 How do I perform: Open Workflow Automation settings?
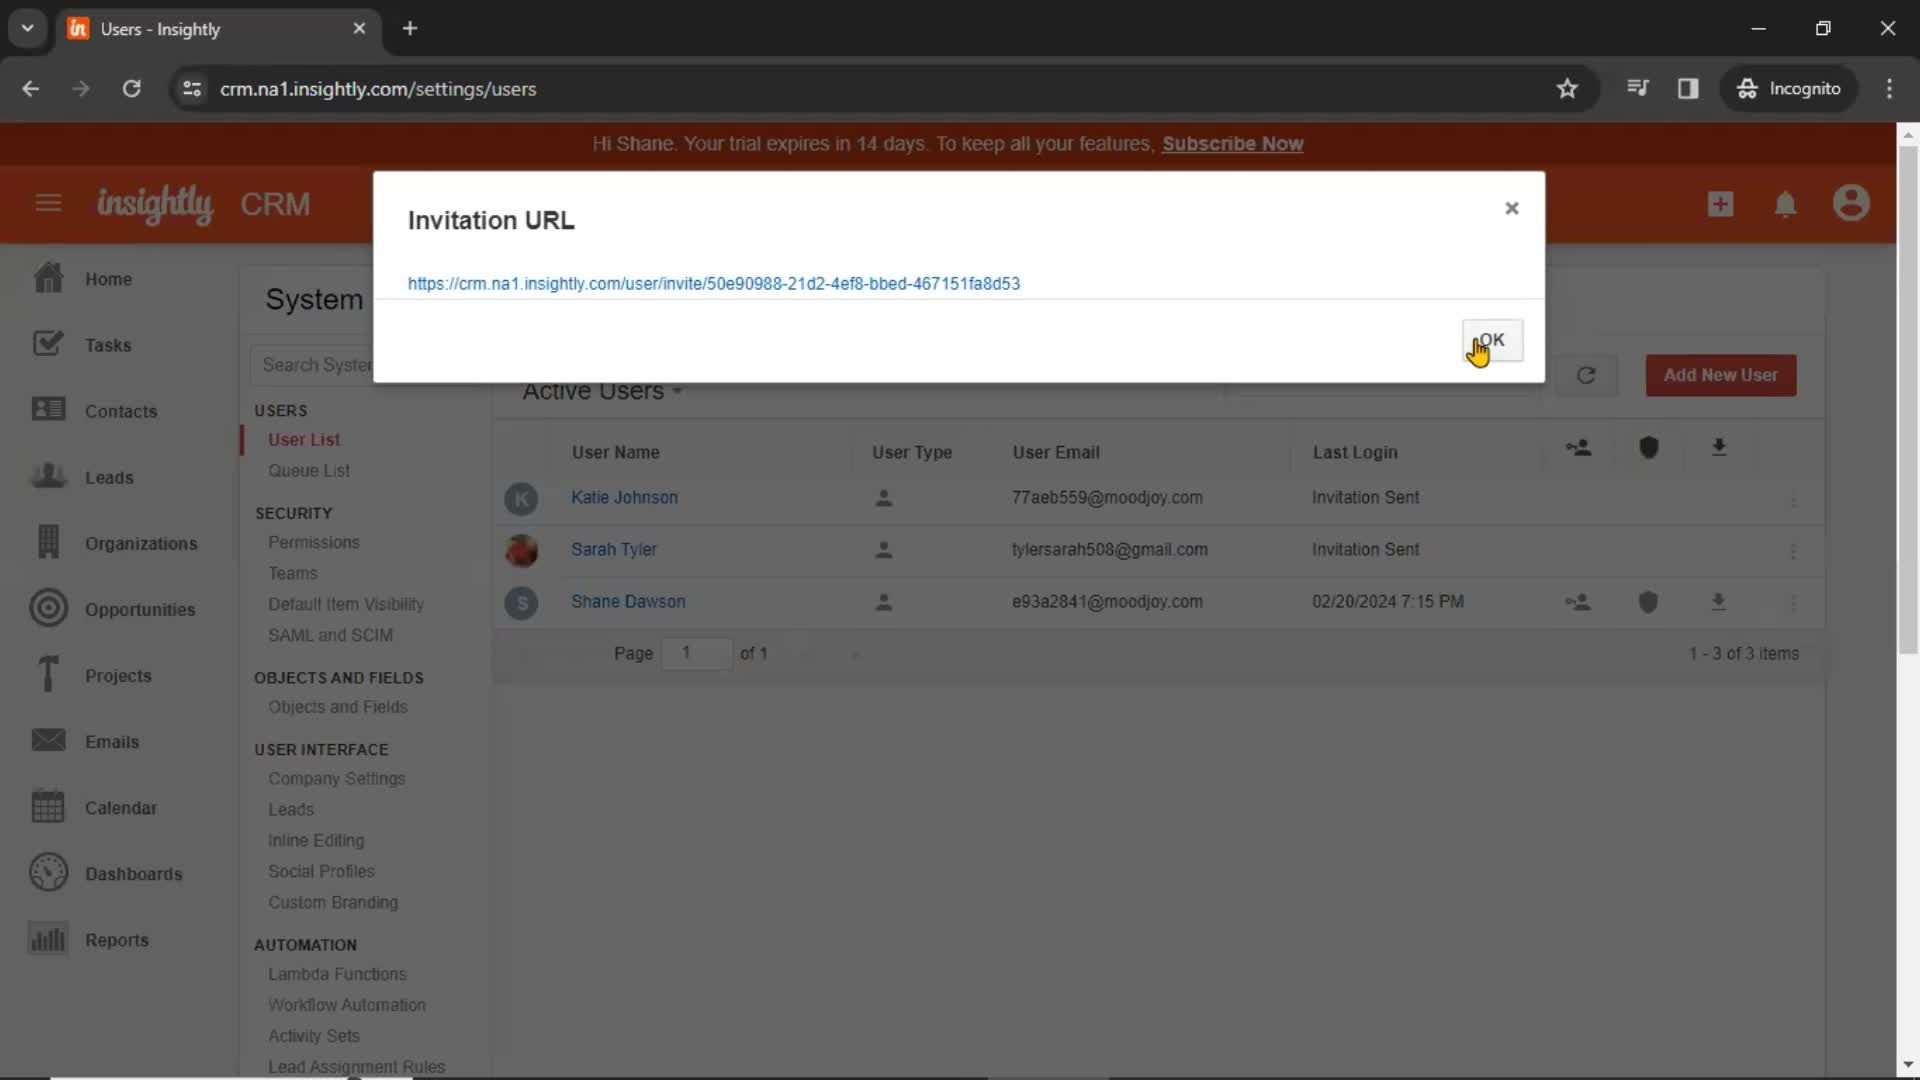[347, 1005]
